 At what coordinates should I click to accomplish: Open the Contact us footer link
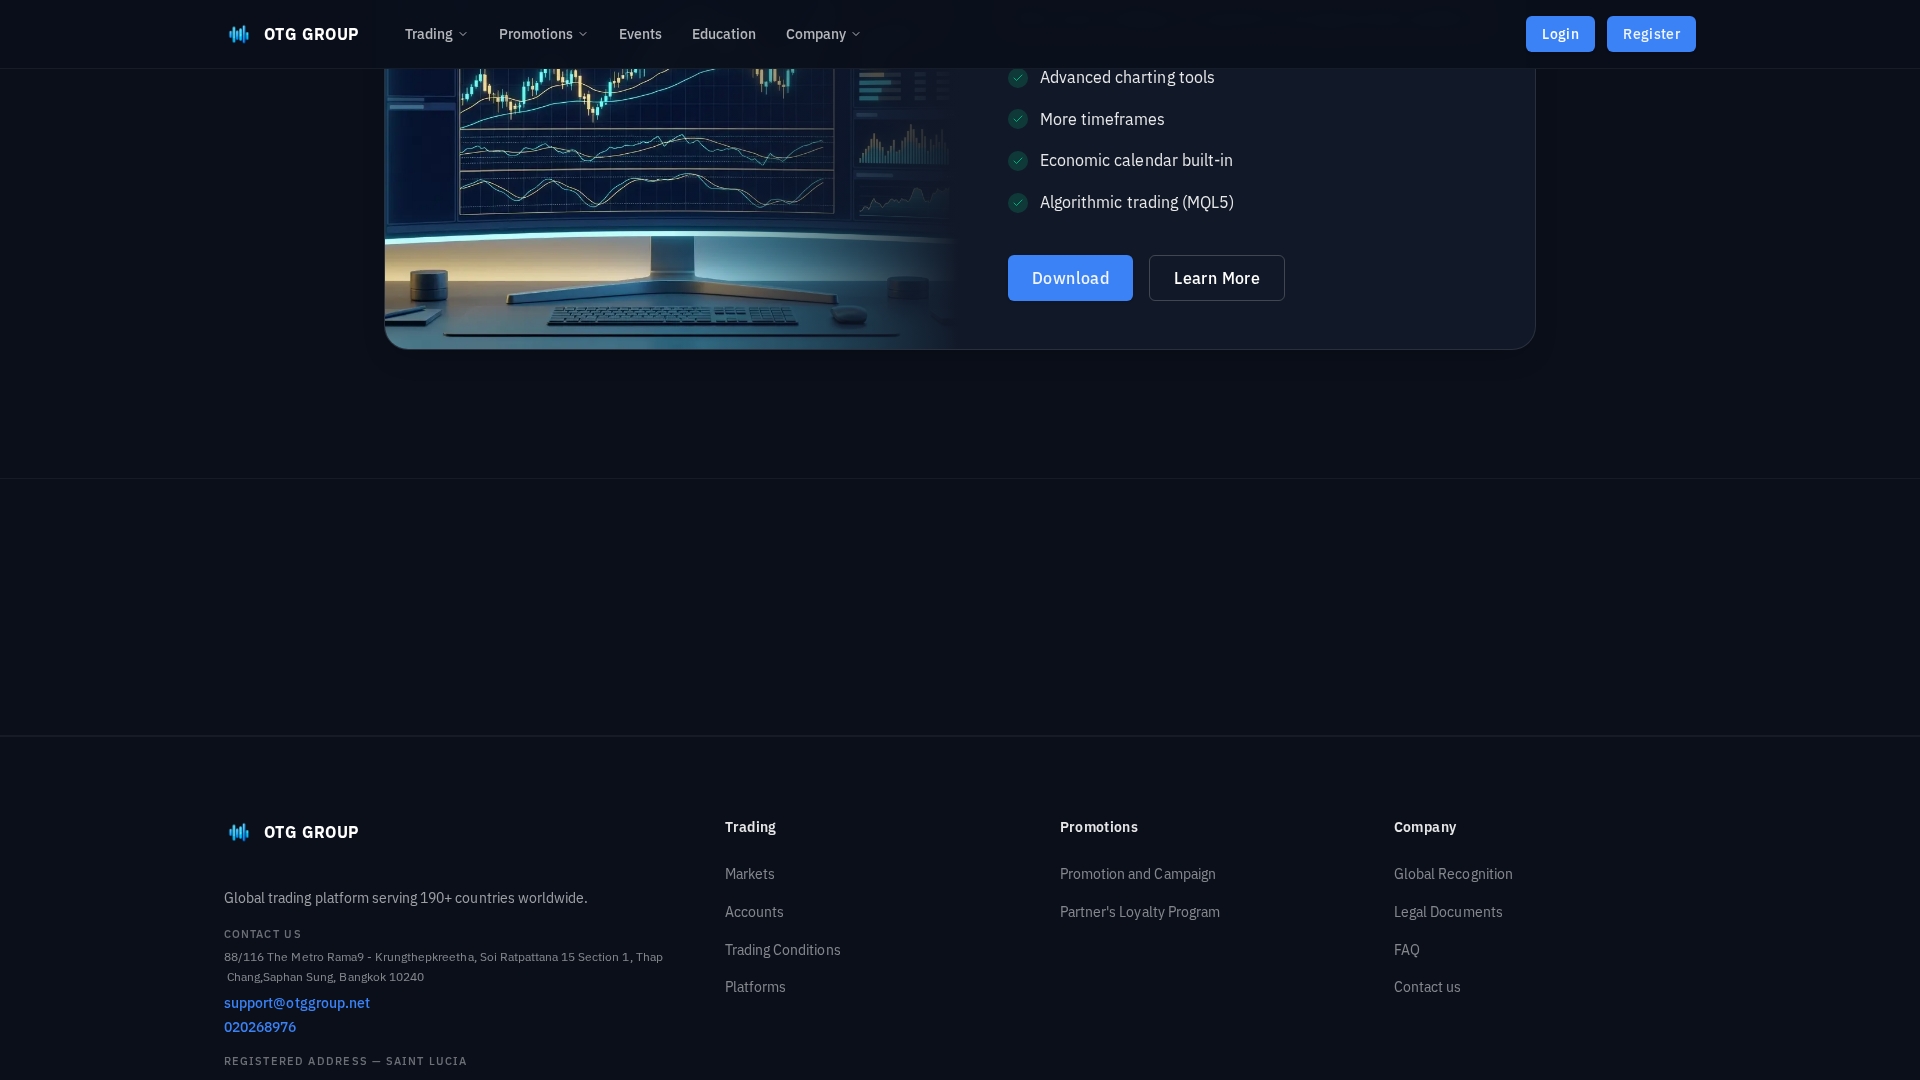pyautogui.click(x=1427, y=987)
